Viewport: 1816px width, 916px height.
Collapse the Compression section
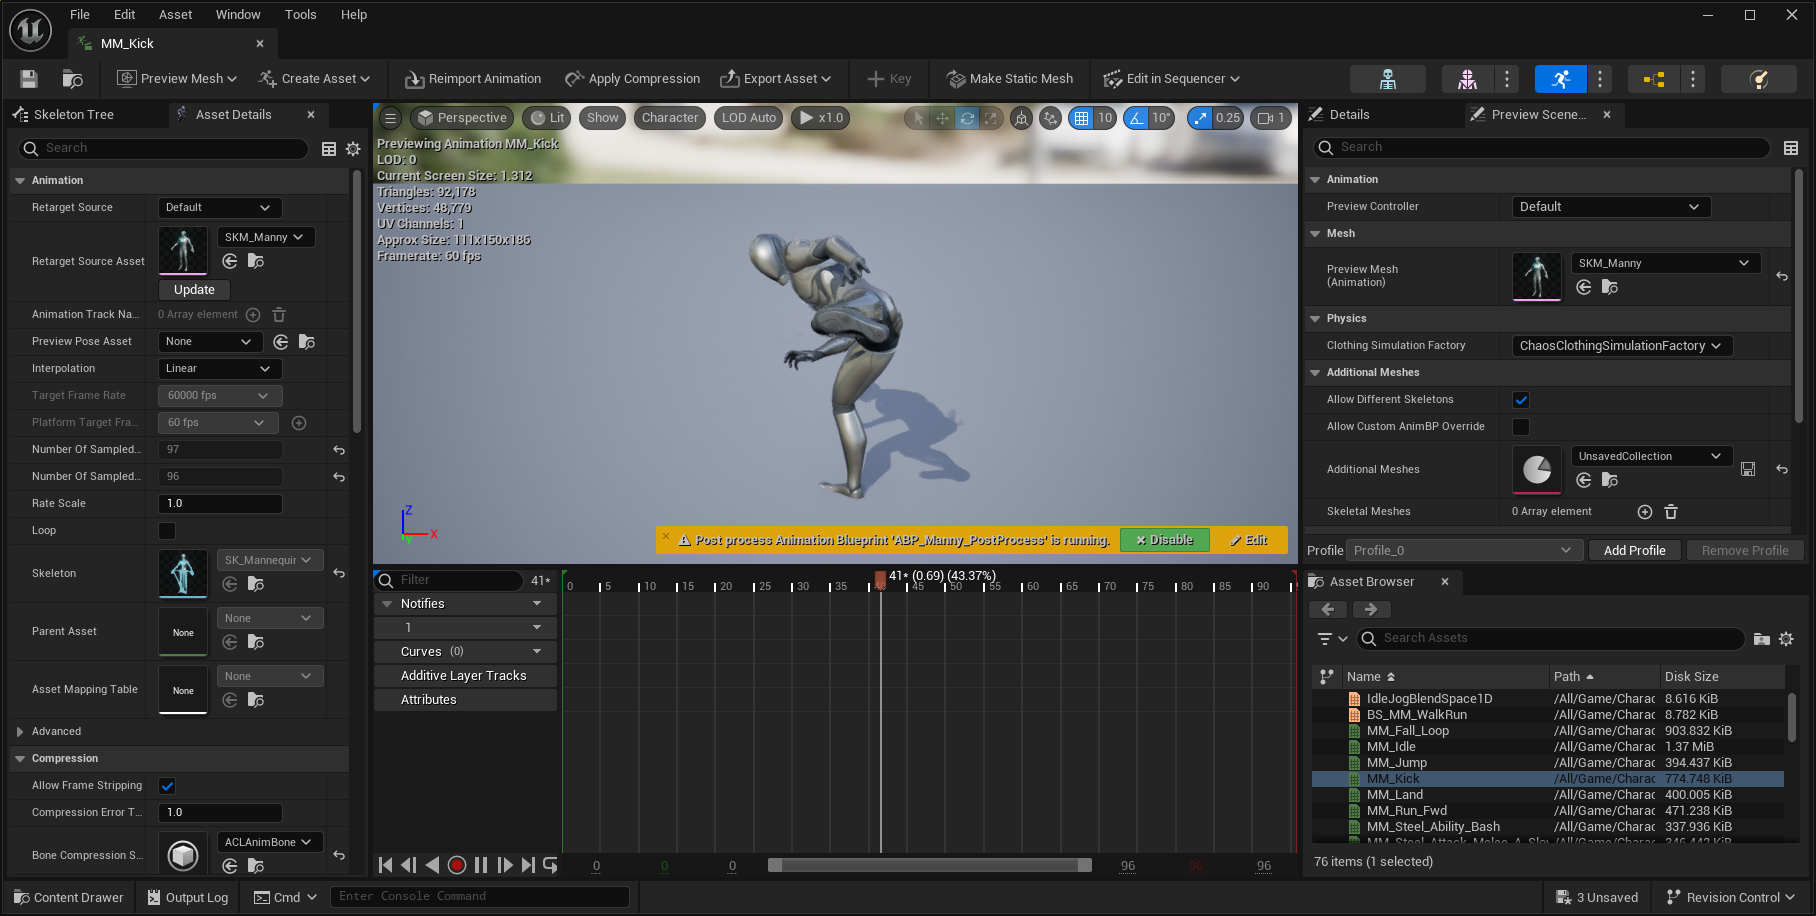click(x=20, y=759)
